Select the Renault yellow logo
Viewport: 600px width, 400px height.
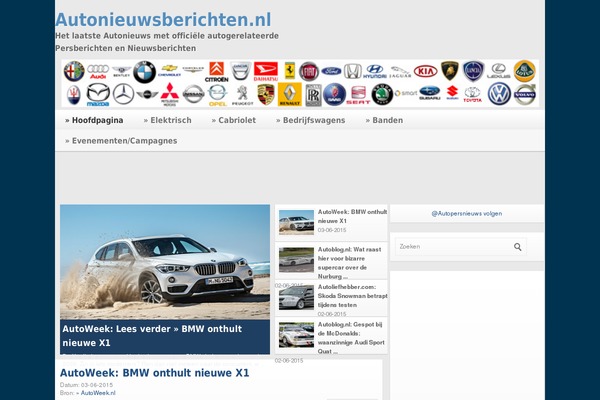[290, 95]
